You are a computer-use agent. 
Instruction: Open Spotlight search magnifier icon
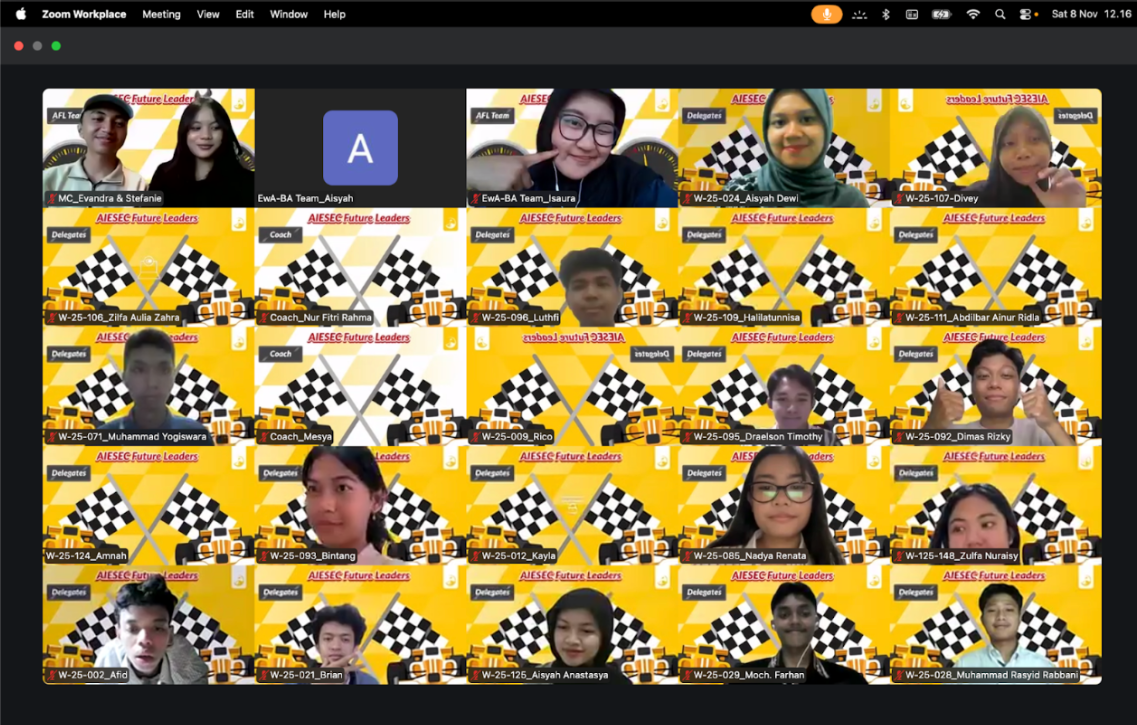pyautogui.click(x=1000, y=14)
